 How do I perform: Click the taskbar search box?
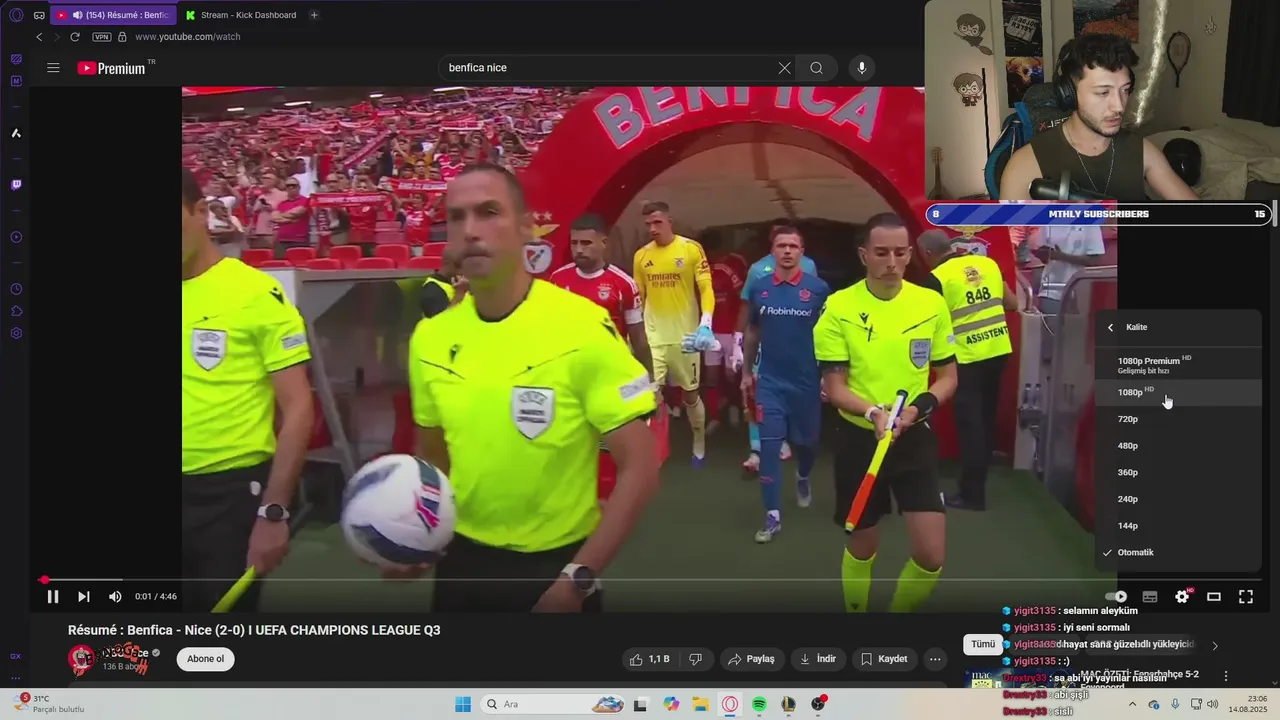click(554, 704)
